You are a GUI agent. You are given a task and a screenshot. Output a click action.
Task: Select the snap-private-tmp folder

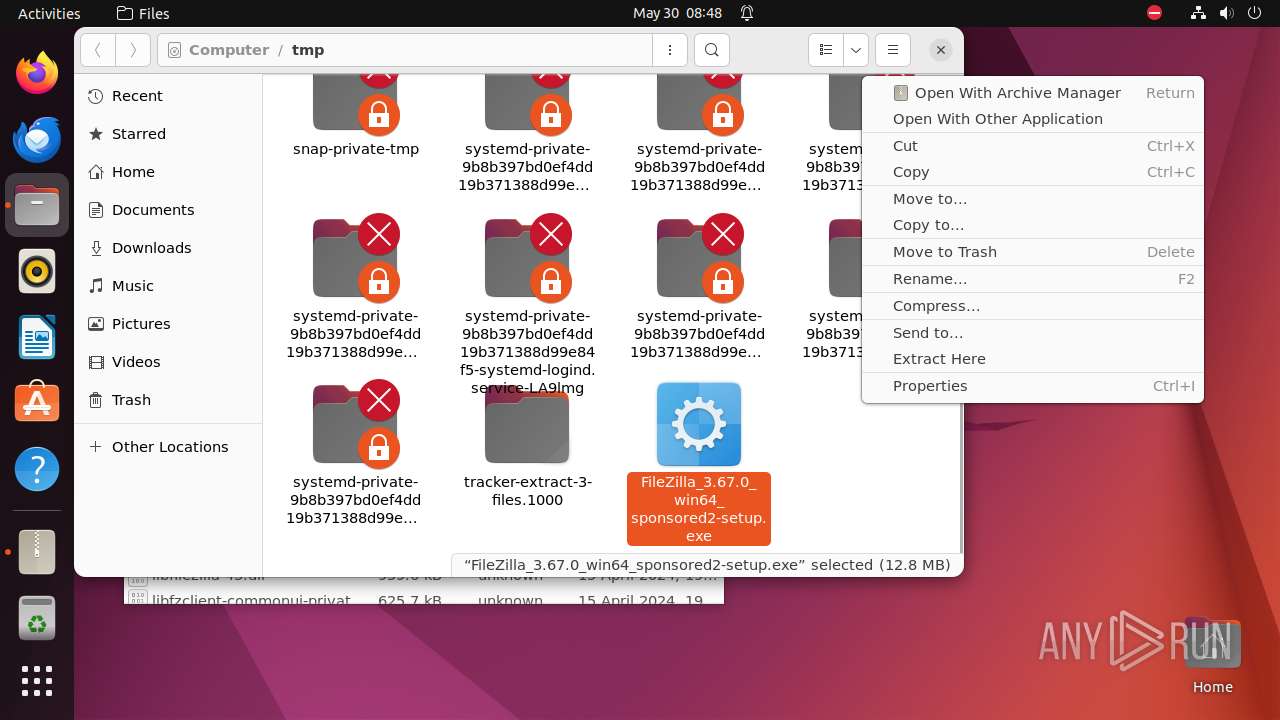click(356, 116)
